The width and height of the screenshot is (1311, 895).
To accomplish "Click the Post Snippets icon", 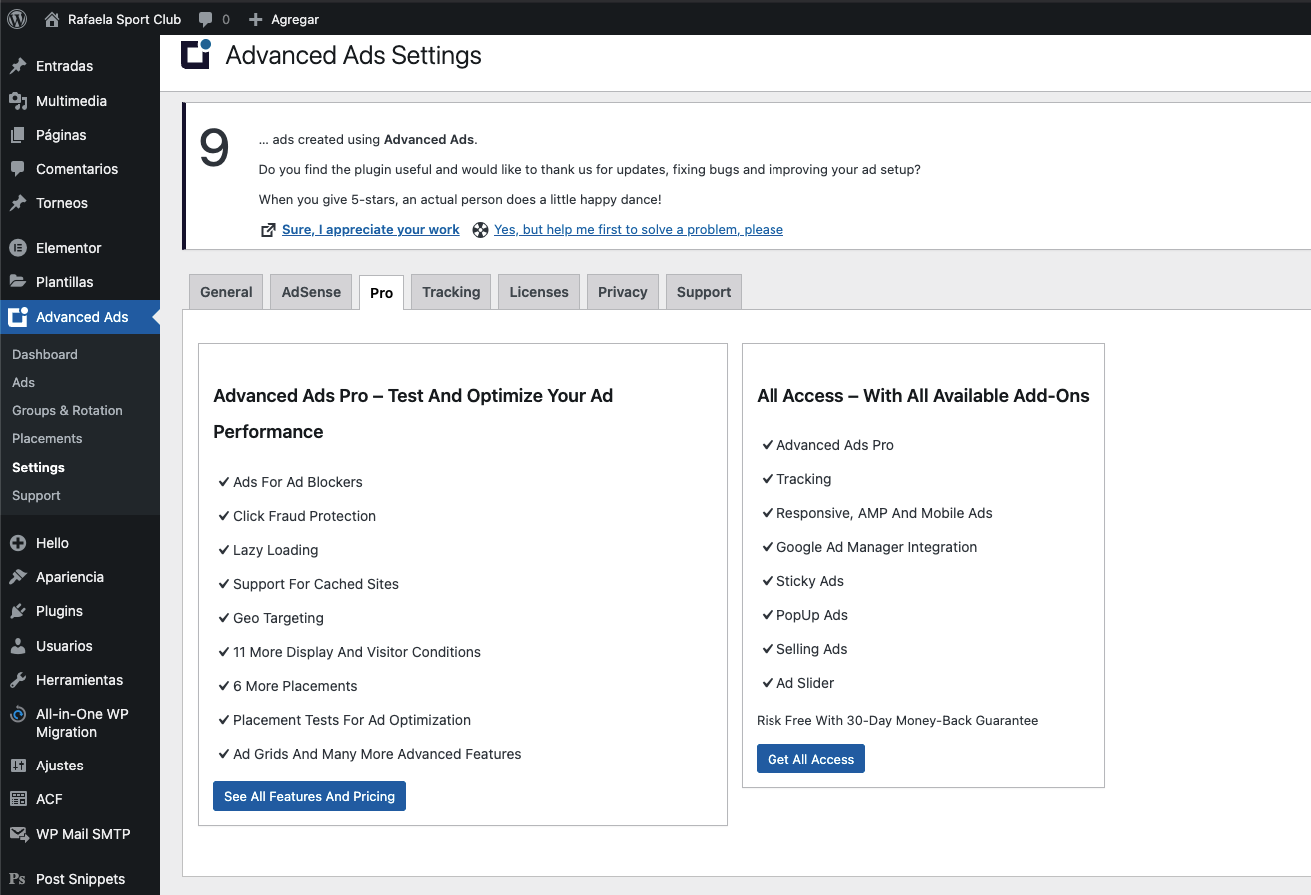I will pos(17,879).
